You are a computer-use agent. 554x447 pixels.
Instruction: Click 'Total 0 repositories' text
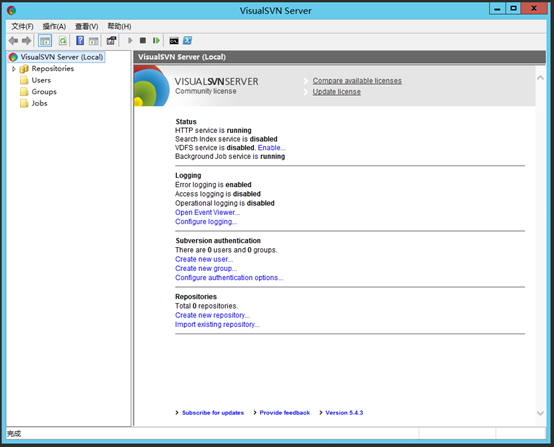pos(206,306)
